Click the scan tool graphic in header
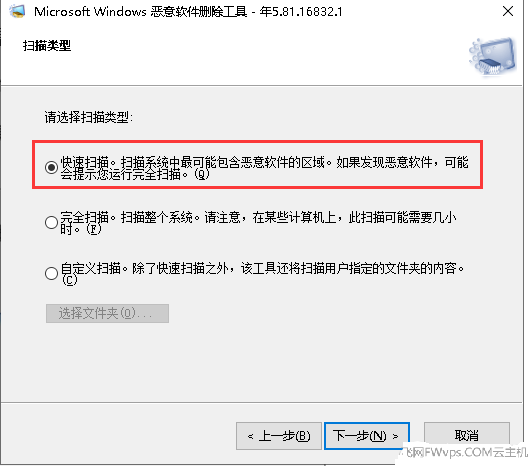Viewport: 532px width, 466px height. pos(493,56)
